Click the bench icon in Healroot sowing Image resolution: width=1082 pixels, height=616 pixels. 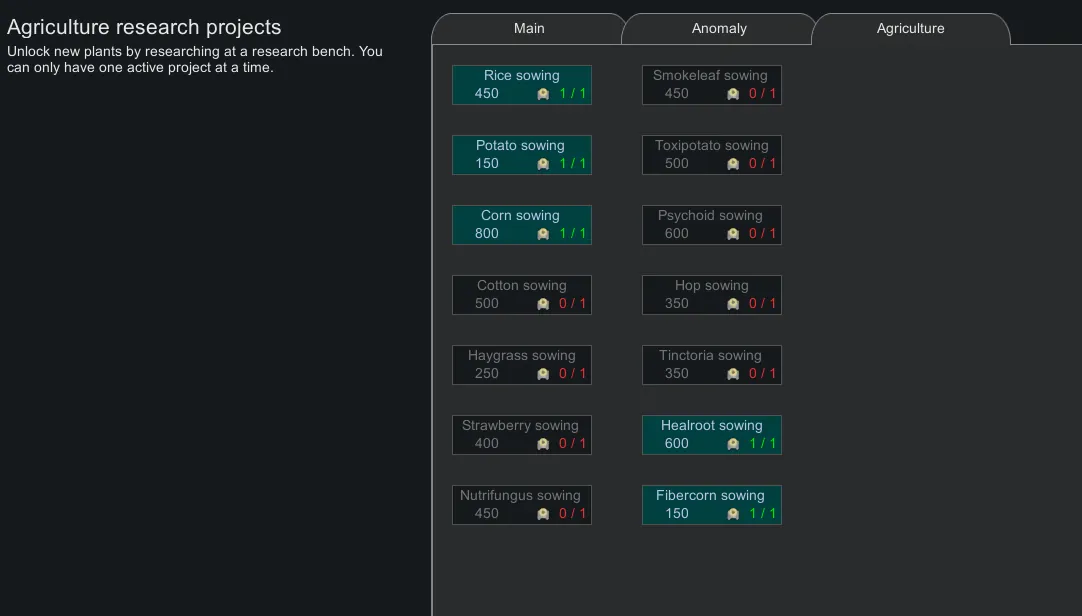coord(733,444)
